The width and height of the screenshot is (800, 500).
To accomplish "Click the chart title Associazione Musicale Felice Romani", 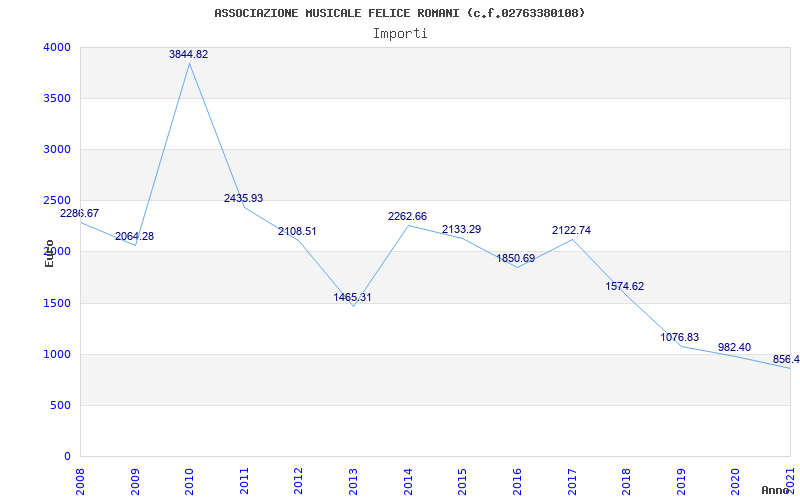I will [400, 13].
